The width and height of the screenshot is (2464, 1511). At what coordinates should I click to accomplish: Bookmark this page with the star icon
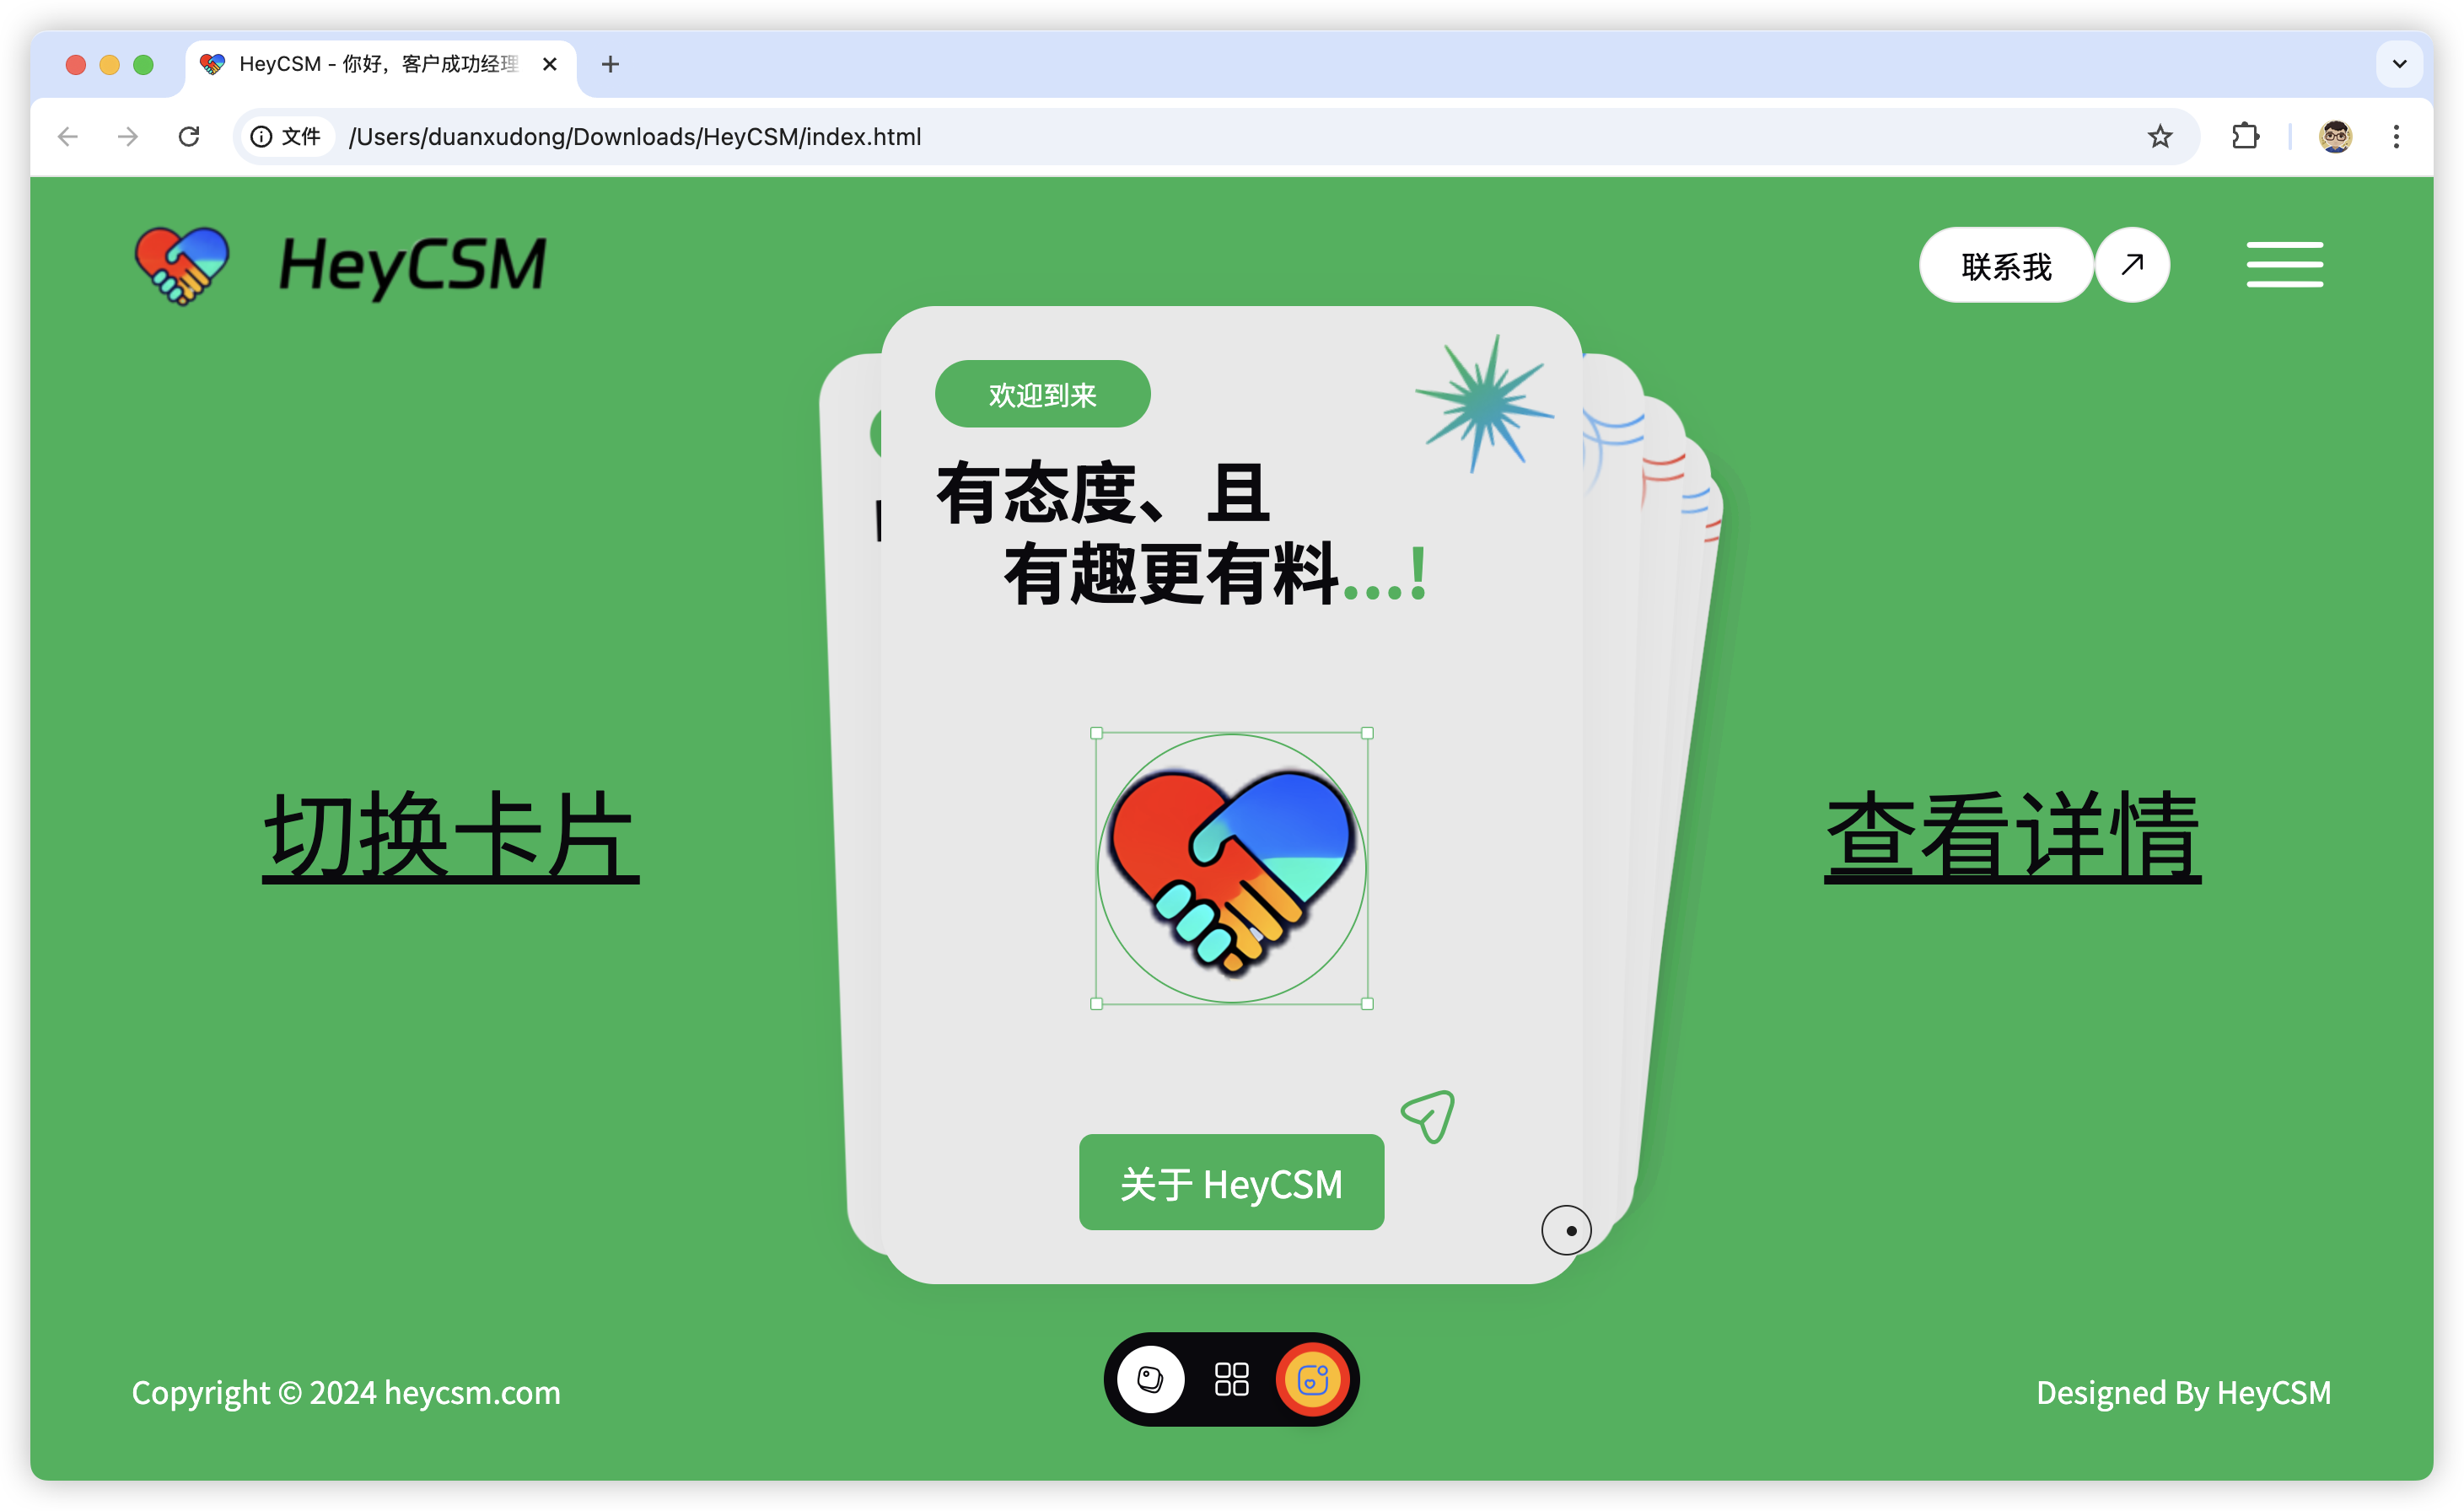point(2159,136)
